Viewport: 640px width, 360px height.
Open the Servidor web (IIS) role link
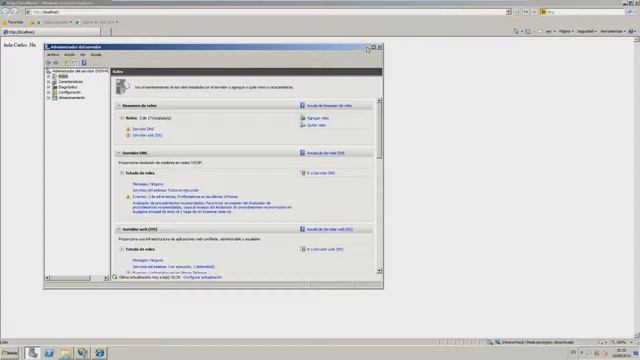(147, 135)
